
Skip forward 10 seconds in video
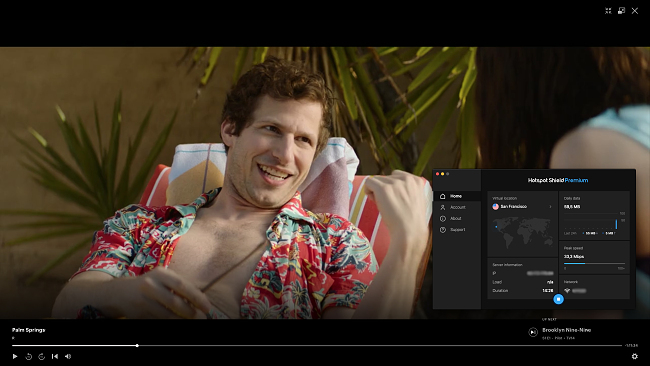point(41,356)
